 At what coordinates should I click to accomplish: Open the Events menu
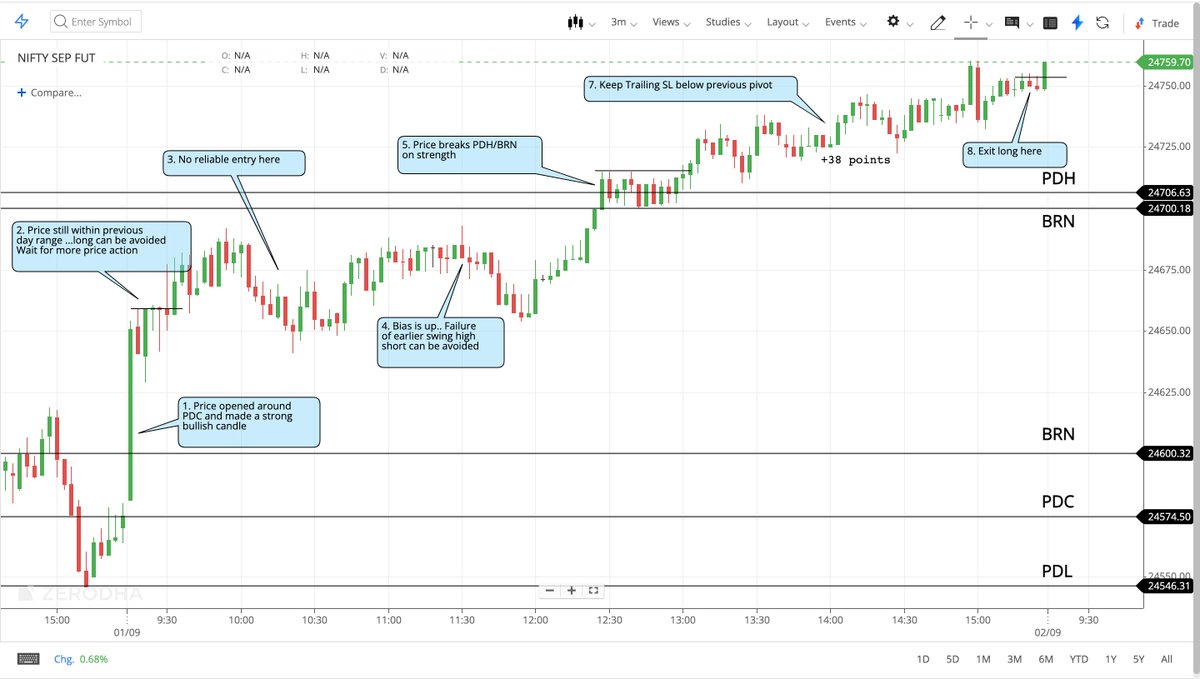tap(846, 22)
